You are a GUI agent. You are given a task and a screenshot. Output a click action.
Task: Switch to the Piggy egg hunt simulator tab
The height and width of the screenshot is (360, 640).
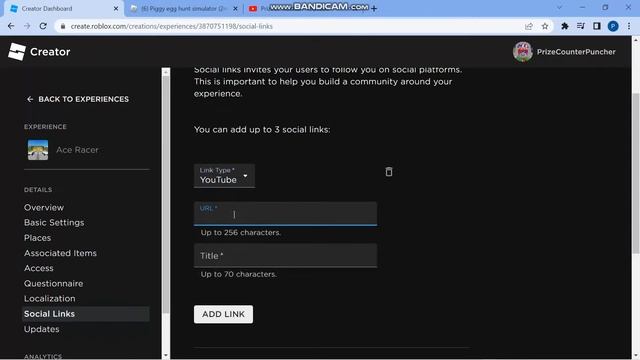184,9
